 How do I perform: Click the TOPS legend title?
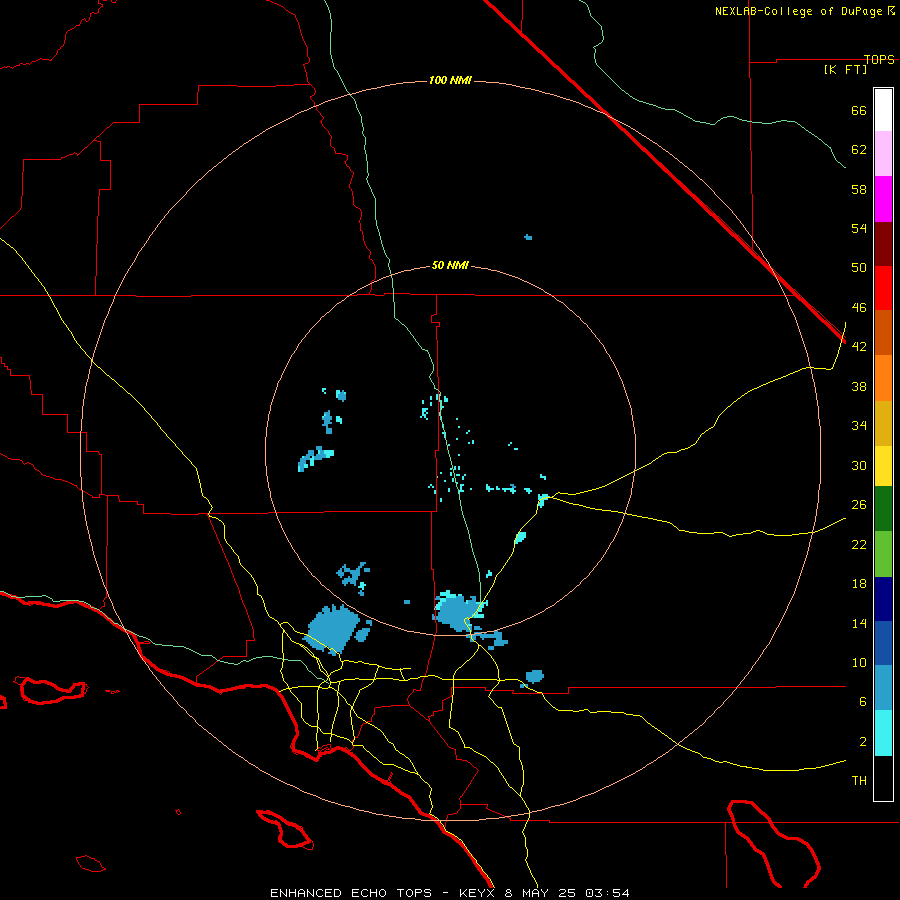pyautogui.click(x=879, y=59)
